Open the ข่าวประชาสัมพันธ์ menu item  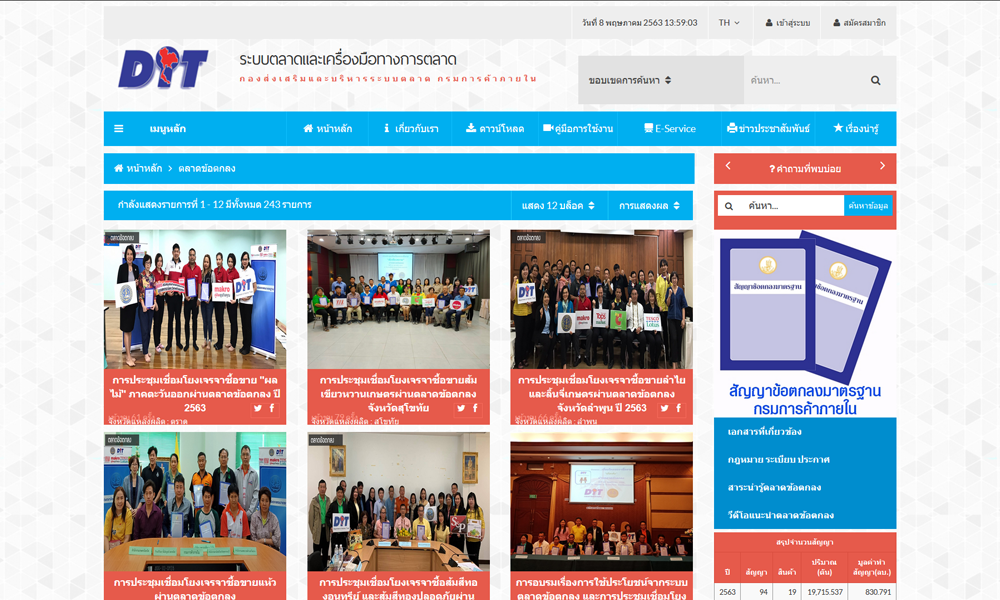768,128
